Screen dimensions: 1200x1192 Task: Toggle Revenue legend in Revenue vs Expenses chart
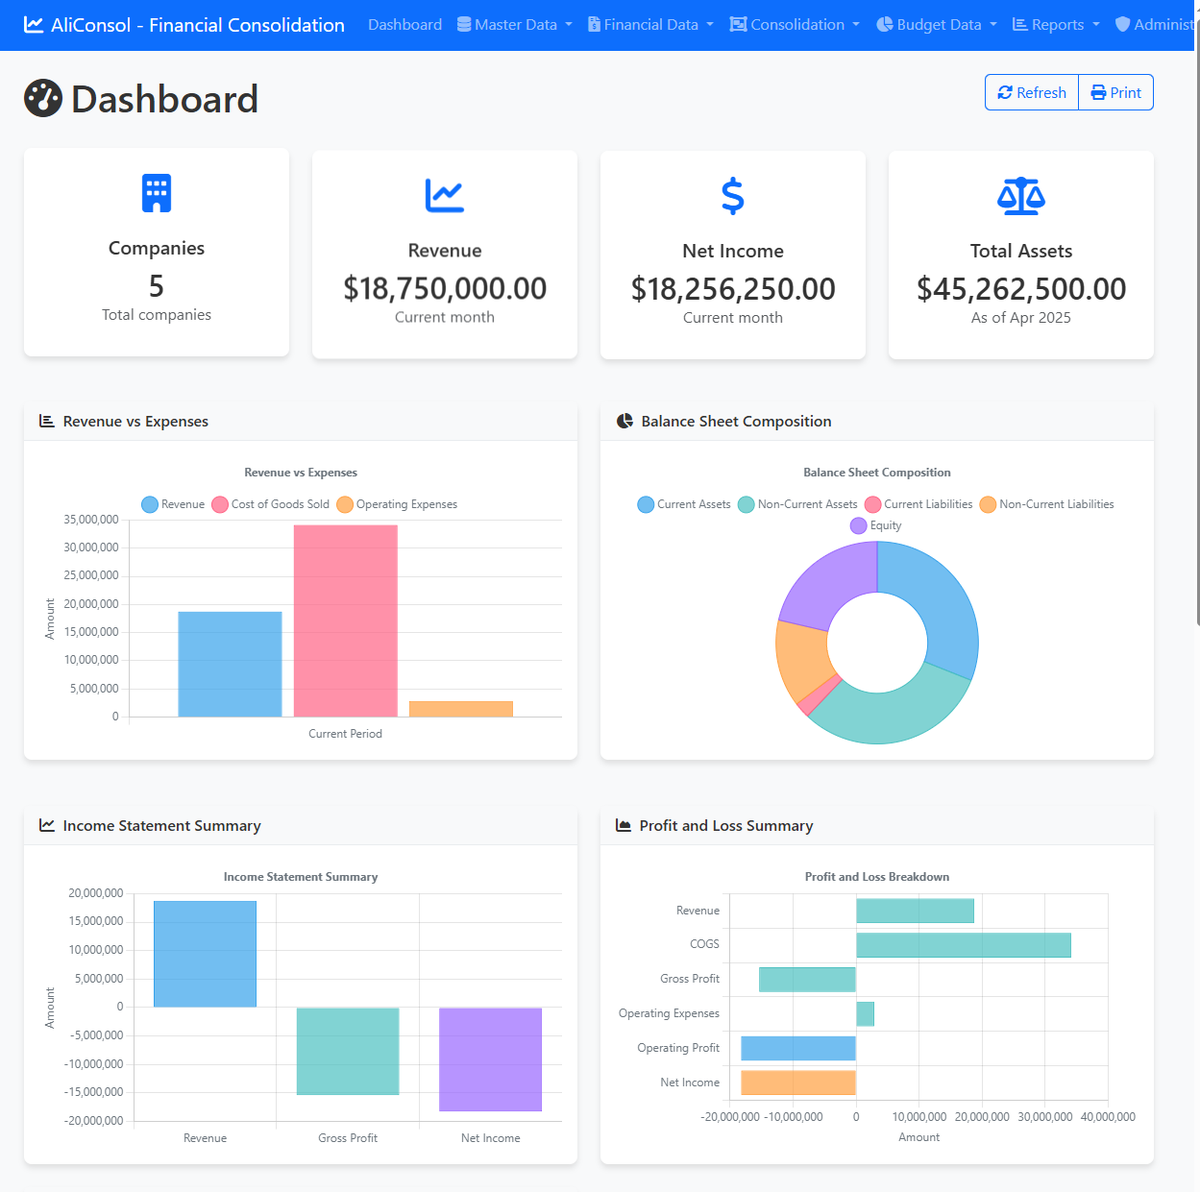[x=173, y=504]
